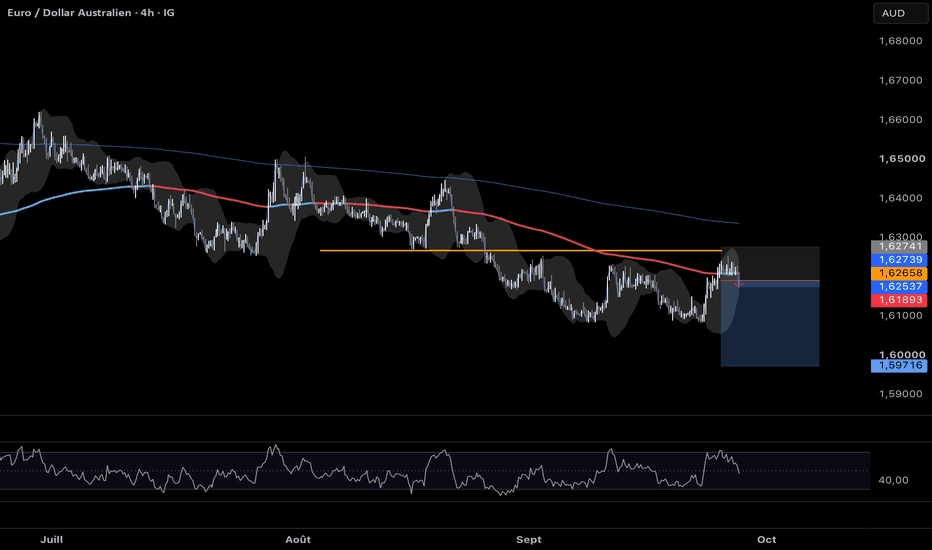
Task: Click the 40,00 RSI scale label
Action: pos(893,480)
